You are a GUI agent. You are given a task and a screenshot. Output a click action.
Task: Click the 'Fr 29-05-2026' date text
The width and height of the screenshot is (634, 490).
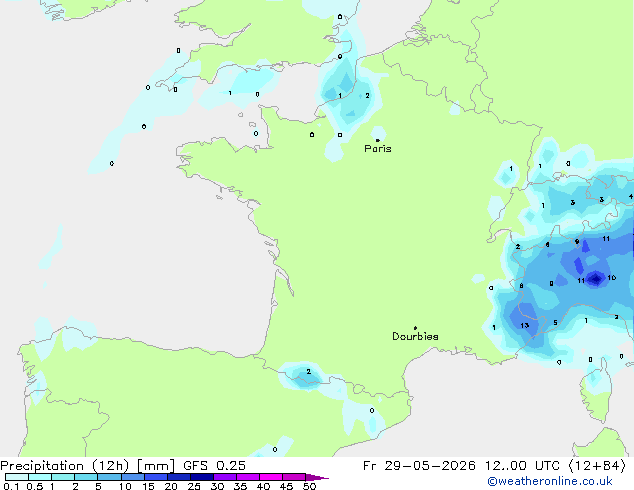click(419, 466)
